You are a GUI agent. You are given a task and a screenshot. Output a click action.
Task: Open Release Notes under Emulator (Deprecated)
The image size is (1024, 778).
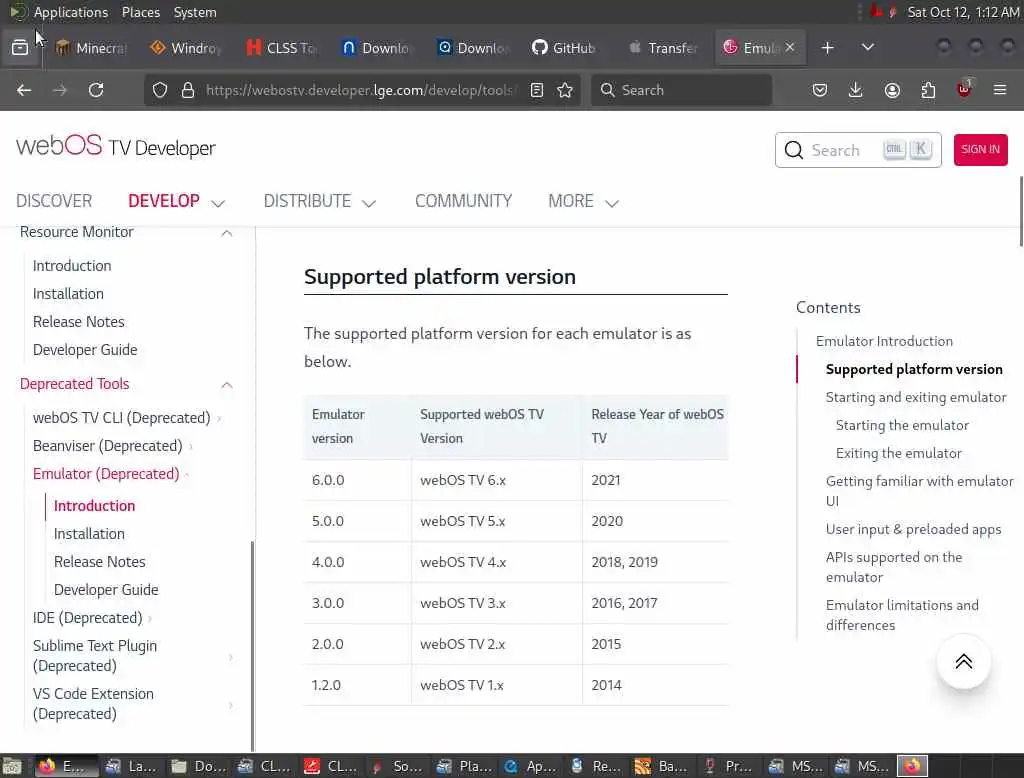[x=99, y=562]
